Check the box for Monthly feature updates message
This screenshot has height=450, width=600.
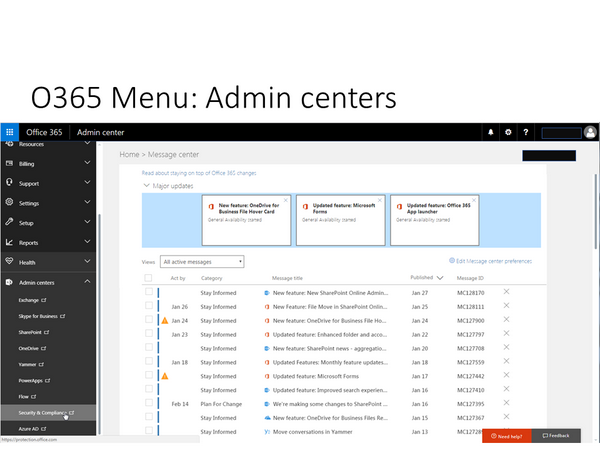click(149, 361)
